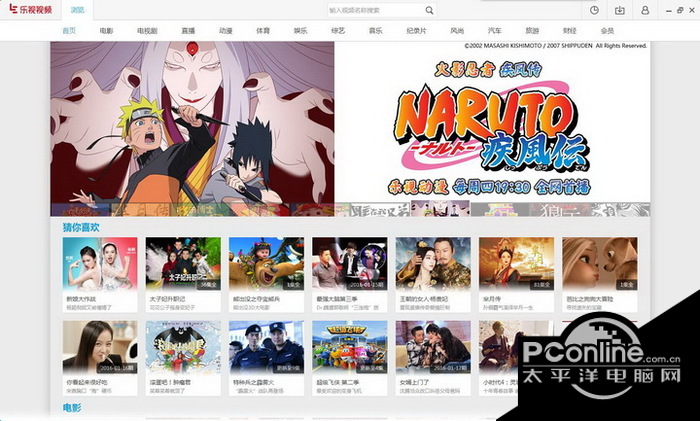The image size is (700, 421).
Task: Select the 首页 navigation item
Action: point(69,31)
